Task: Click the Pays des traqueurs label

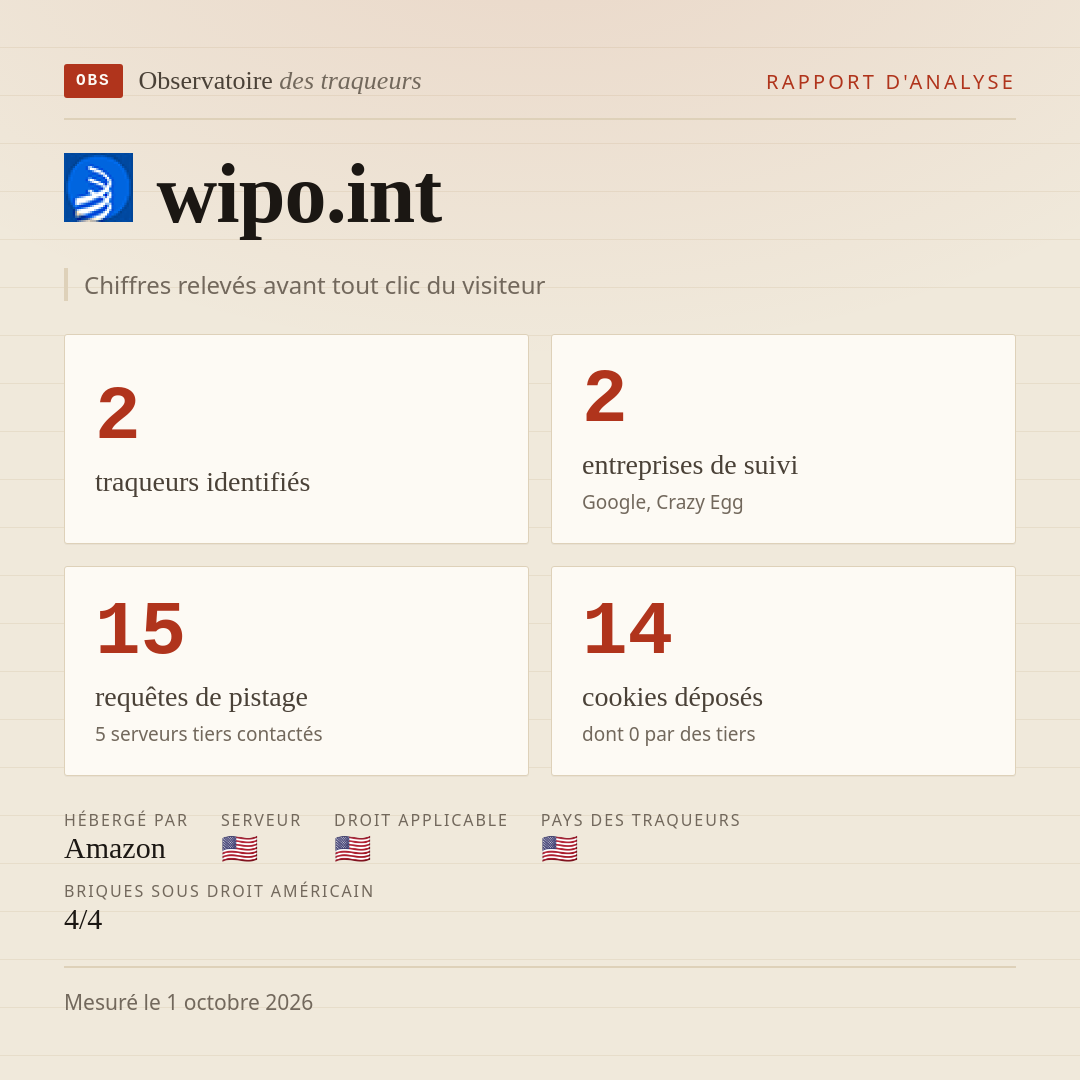Action: point(641,820)
